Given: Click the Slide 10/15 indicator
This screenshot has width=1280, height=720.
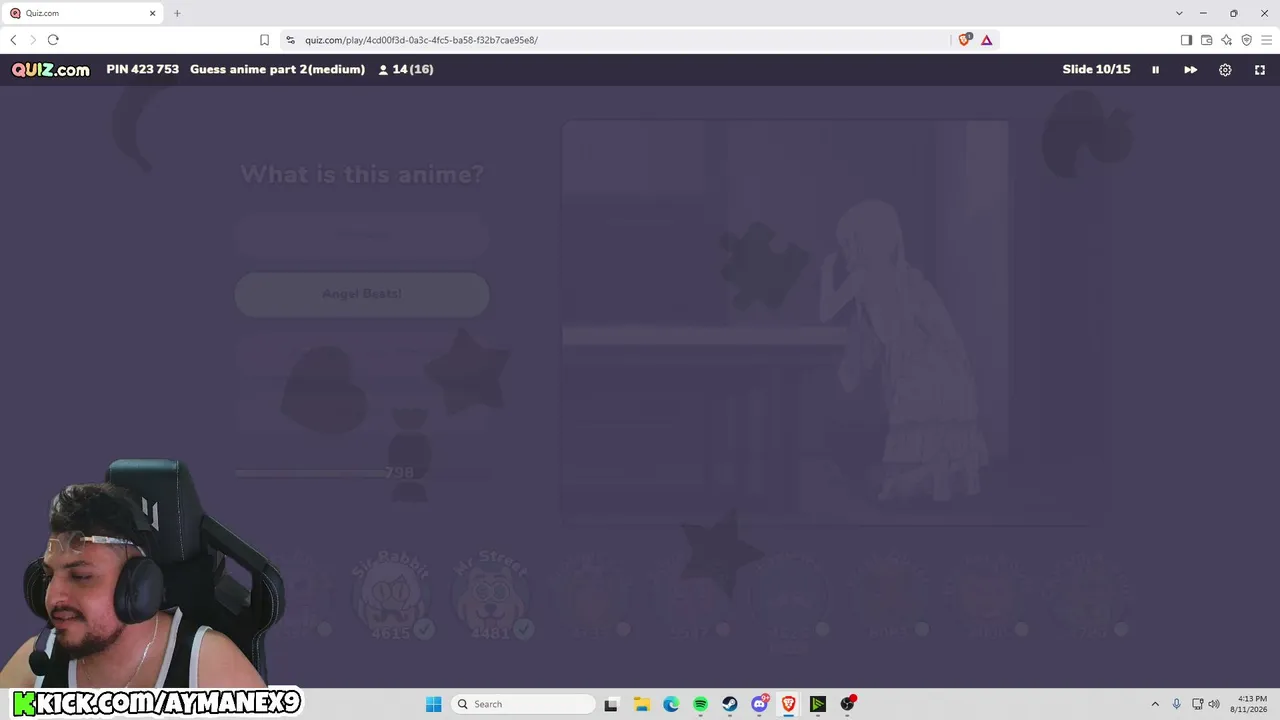Looking at the screenshot, I should [1096, 70].
